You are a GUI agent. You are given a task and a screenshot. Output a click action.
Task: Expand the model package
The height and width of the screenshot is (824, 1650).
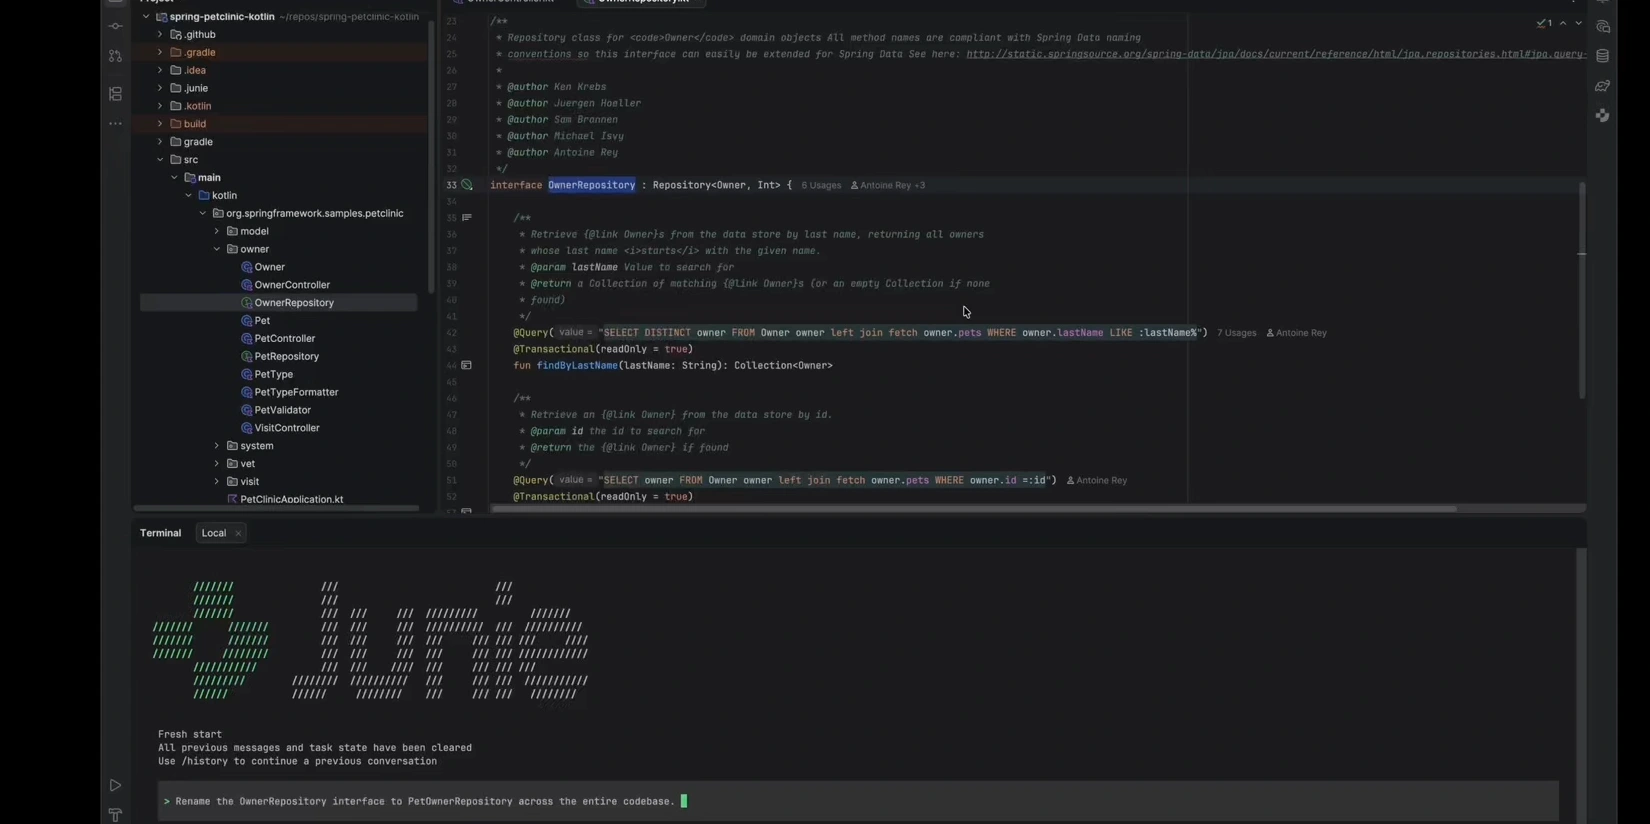[x=217, y=231]
